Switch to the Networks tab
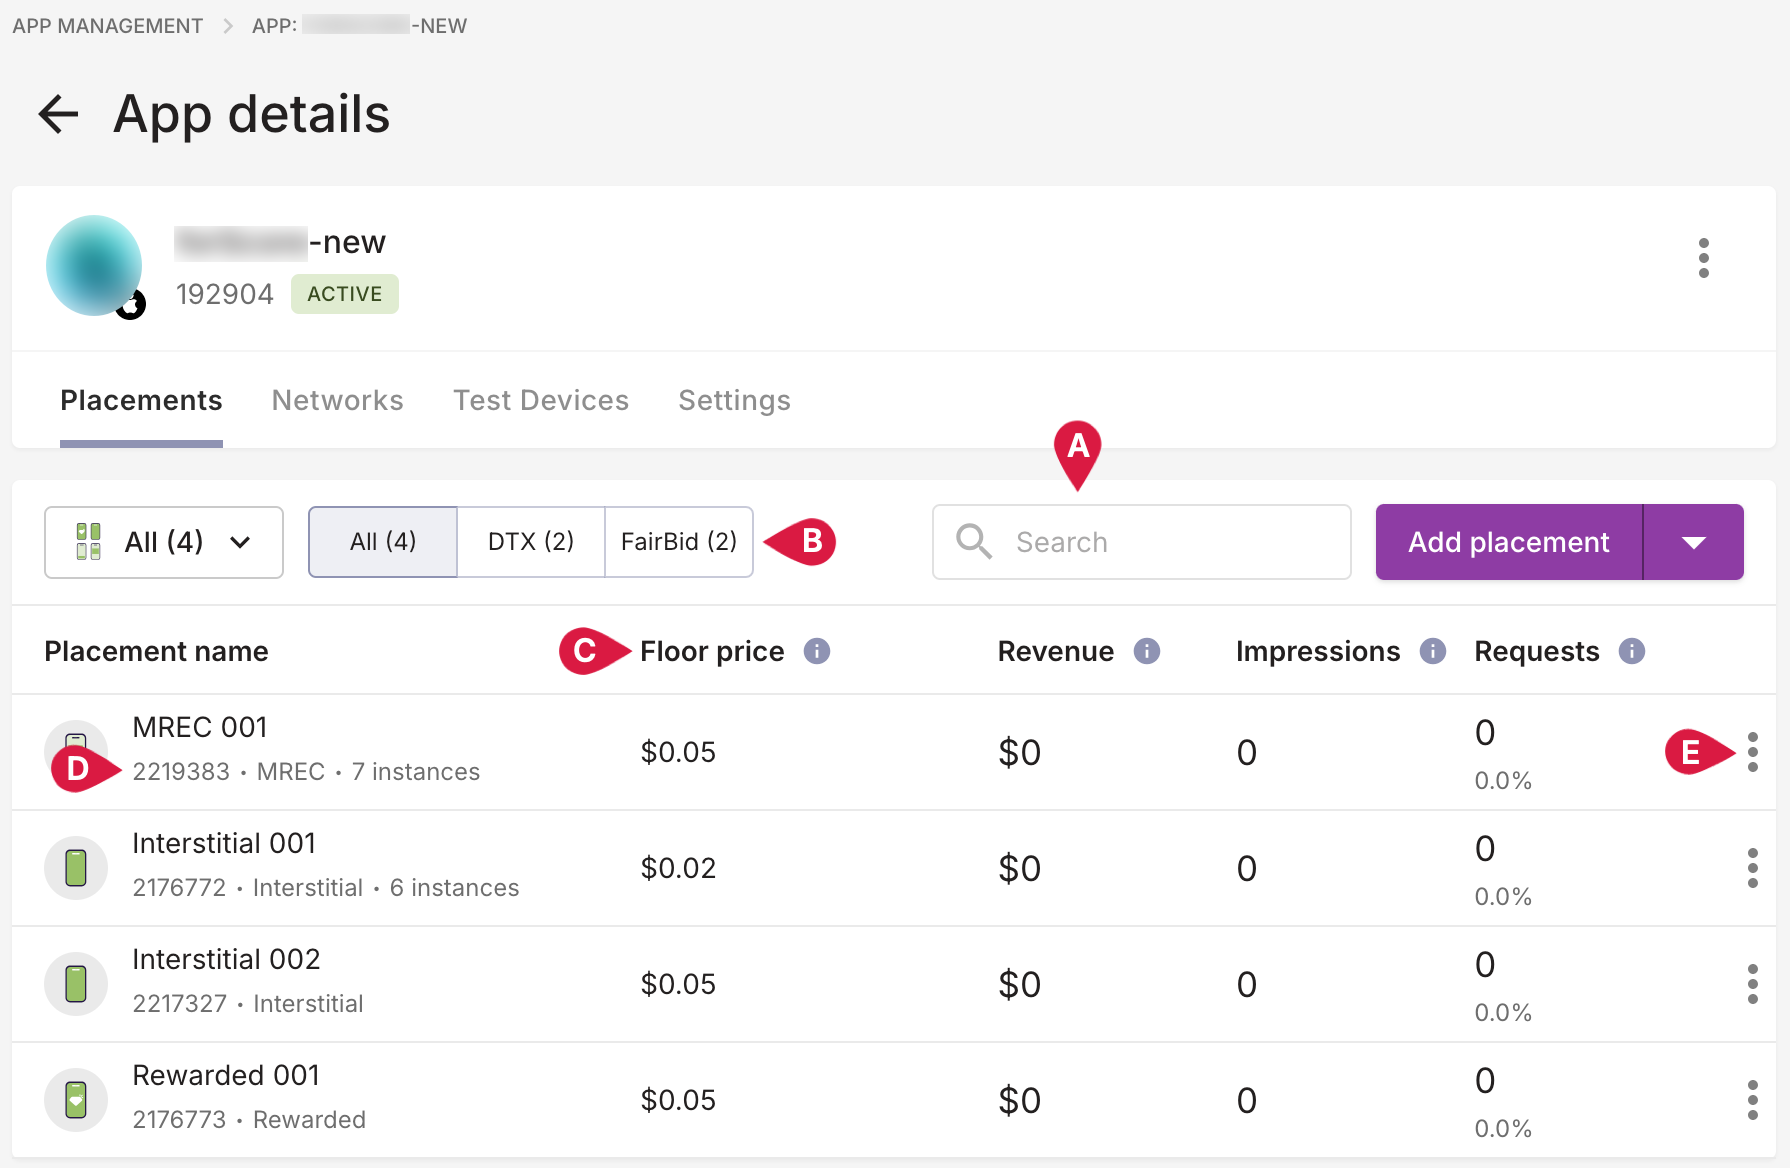The height and width of the screenshot is (1168, 1790). [x=337, y=401]
